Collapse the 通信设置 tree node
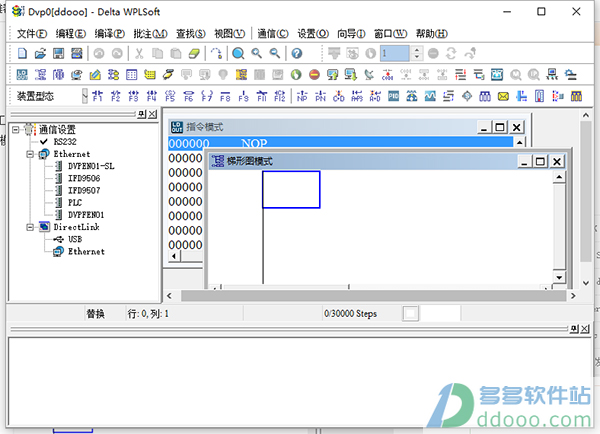600x434 pixels. (x=15, y=130)
